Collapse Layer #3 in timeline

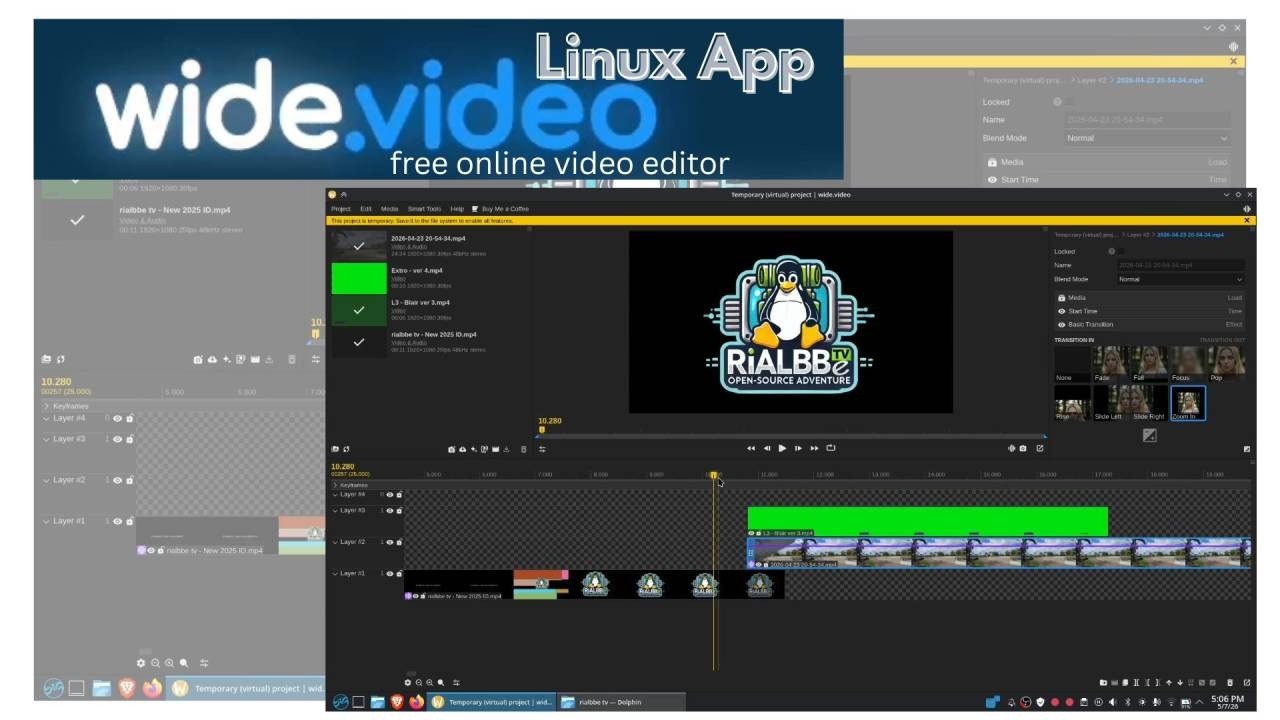335,510
